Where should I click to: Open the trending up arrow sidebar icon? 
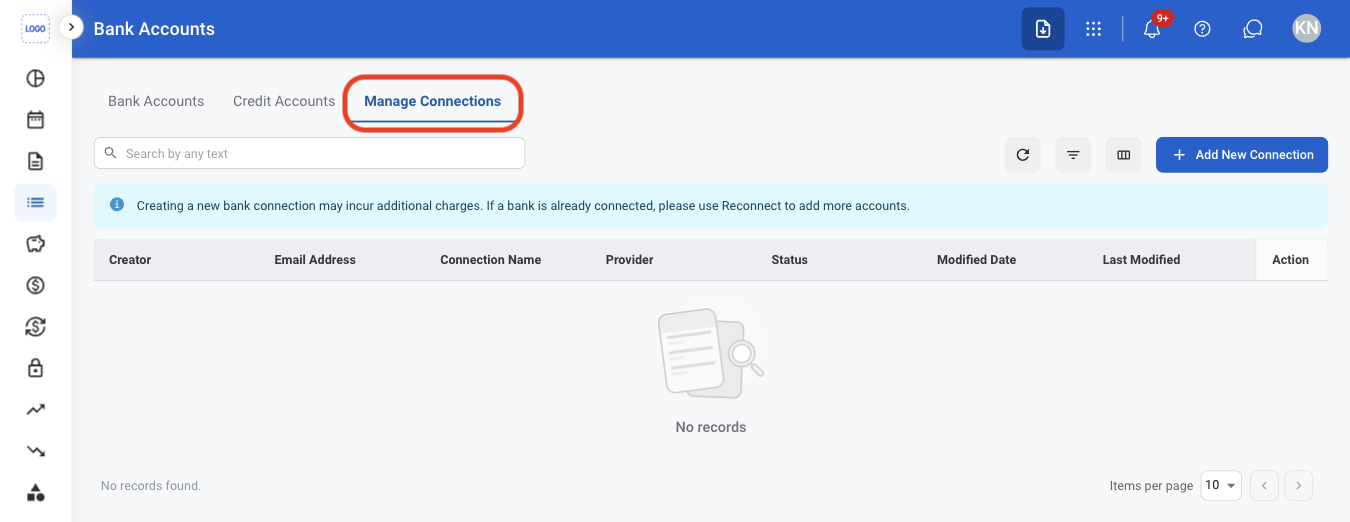click(x=35, y=409)
